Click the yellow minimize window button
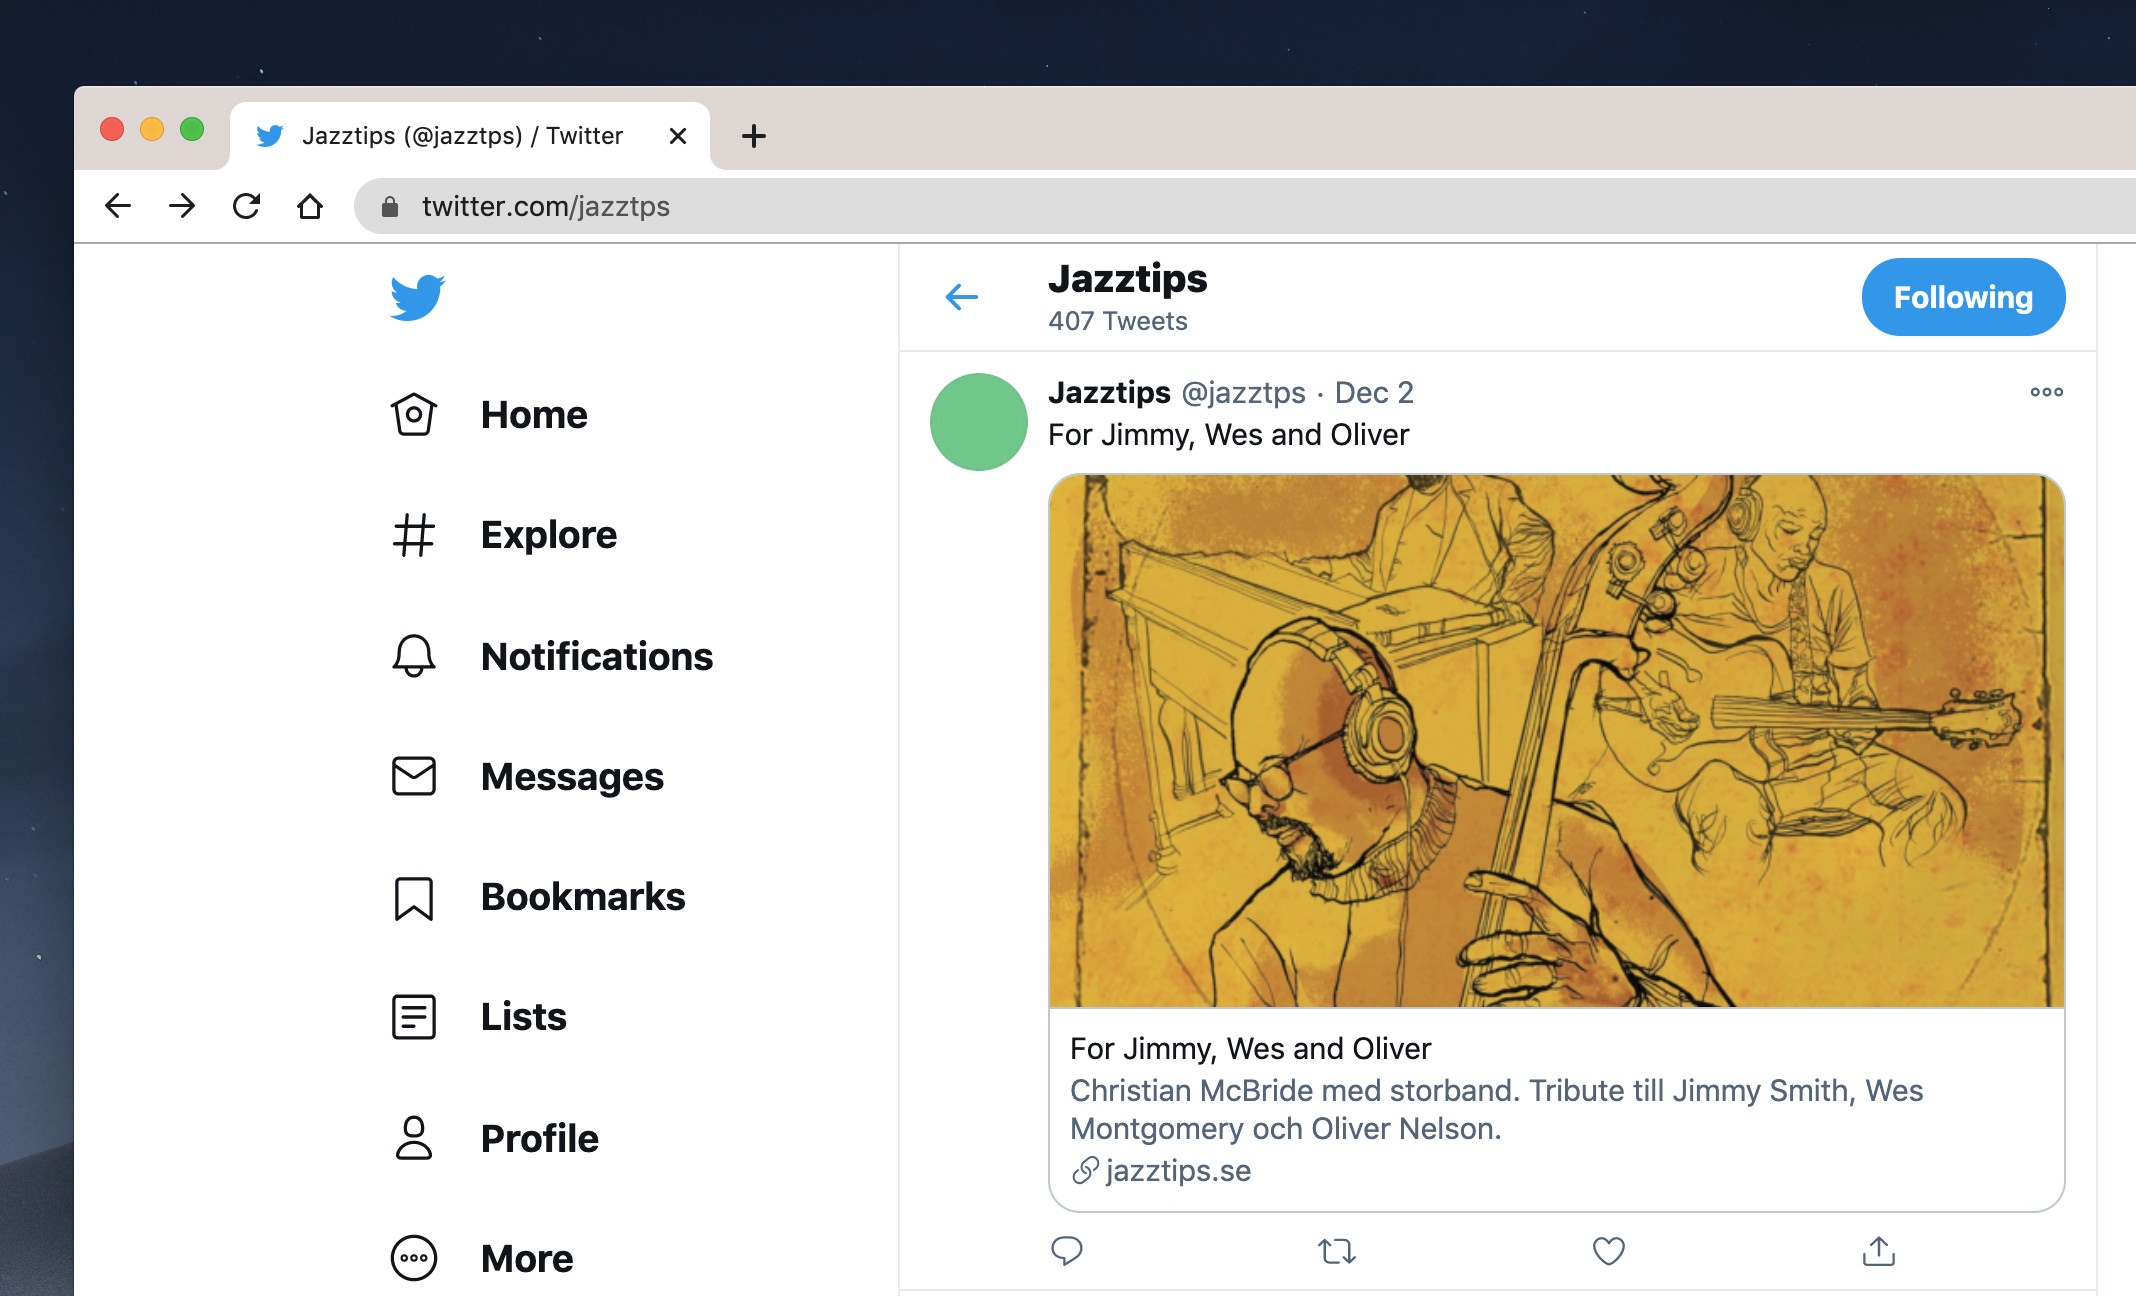The height and width of the screenshot is (1296, 2136). pyautogui.click(x=152, y=129)
